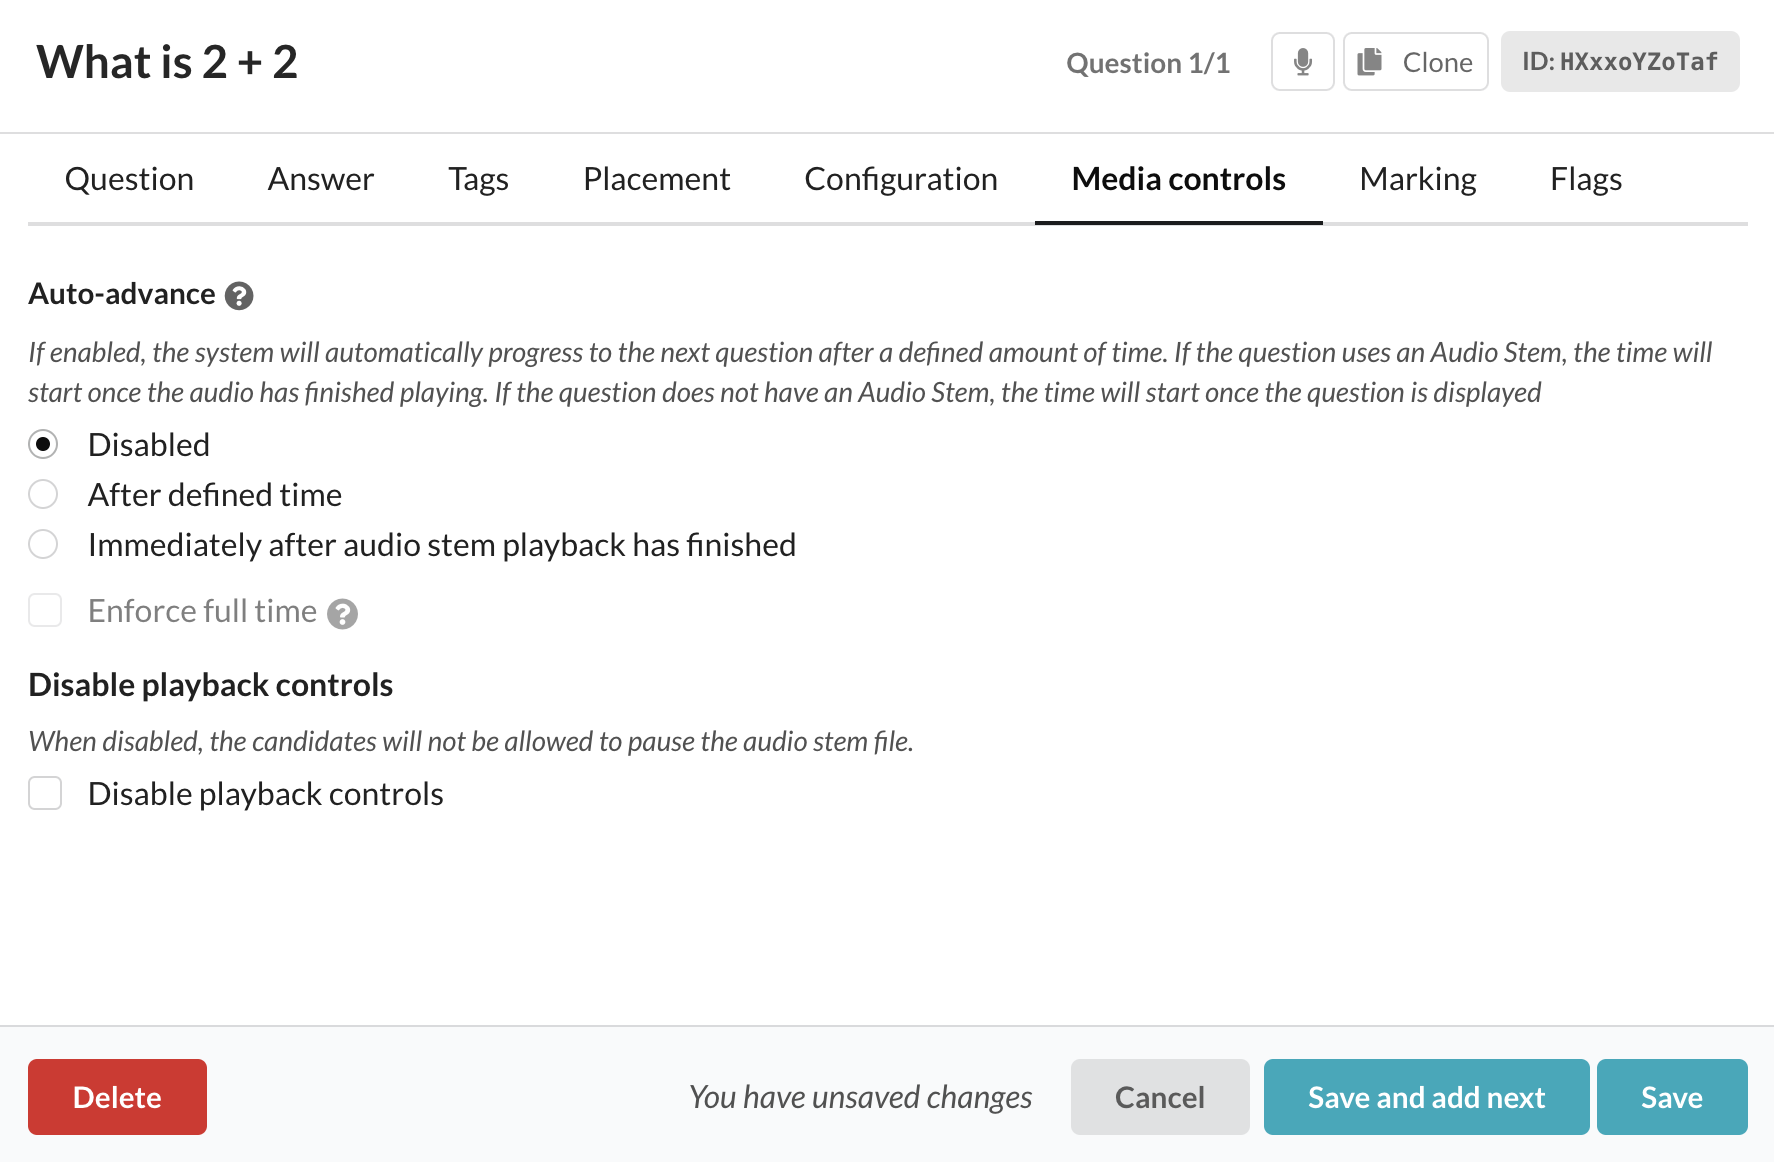Click the Clone copy icon
The height and width of the screenshot is (1162, 1774).
tap(1370, 62)
